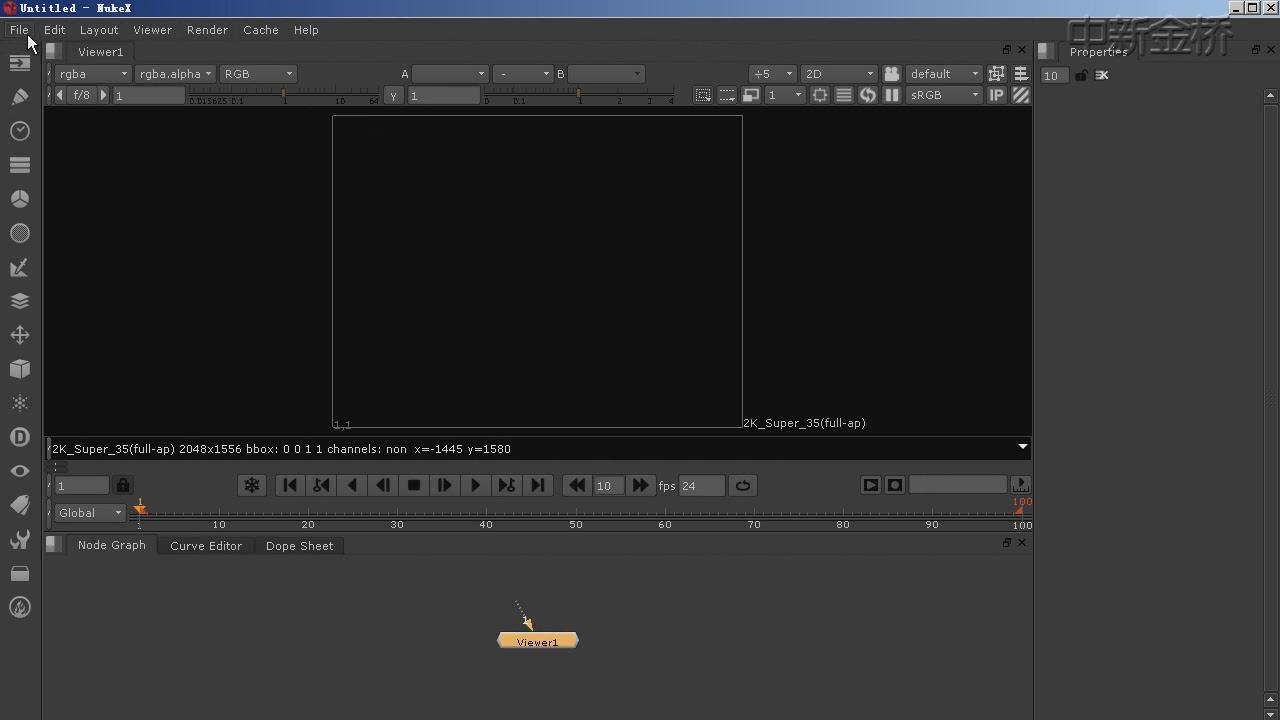Open the Help menu
The image size is (1280, 720).
point(306,30)
